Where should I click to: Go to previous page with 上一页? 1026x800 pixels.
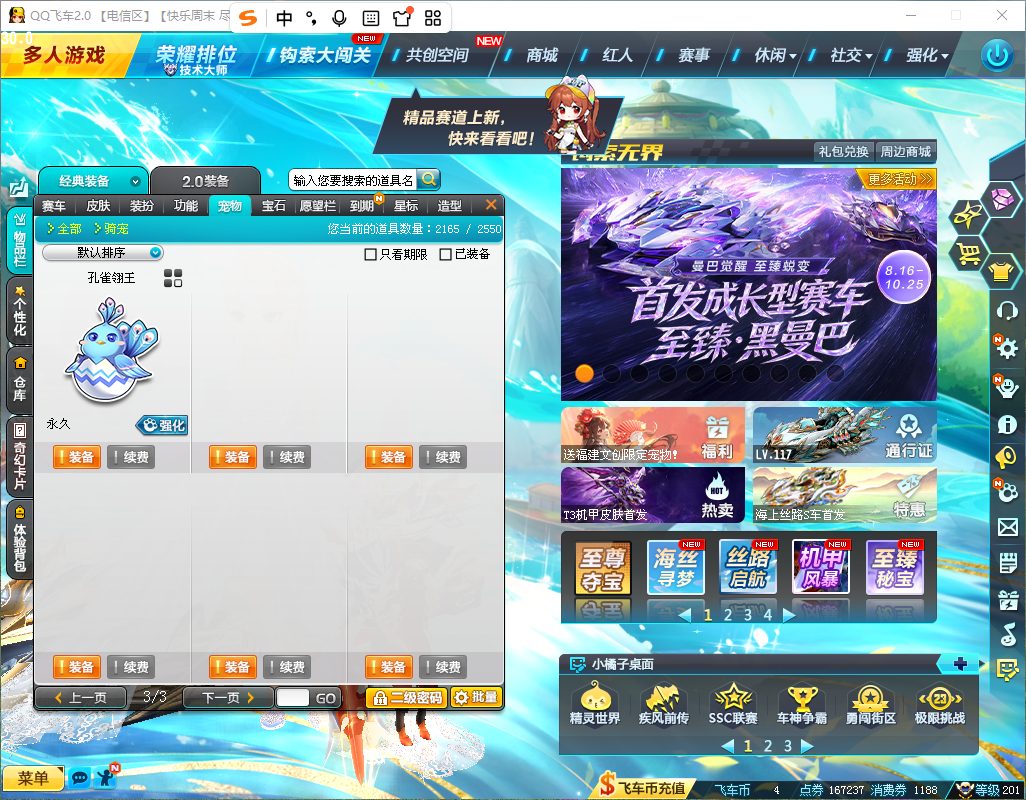80,698
